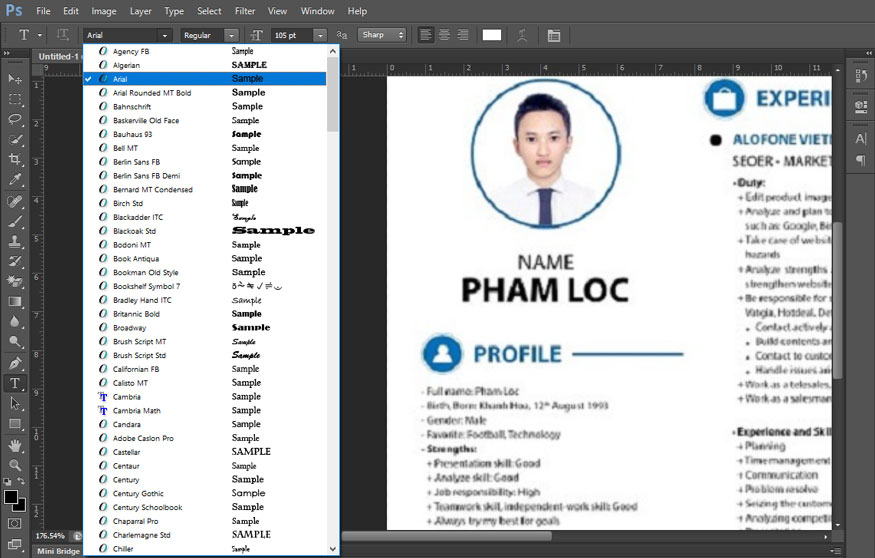875x558 pixels.
Task: Select the Quick Selection tool
Action: tap(15, 140)
